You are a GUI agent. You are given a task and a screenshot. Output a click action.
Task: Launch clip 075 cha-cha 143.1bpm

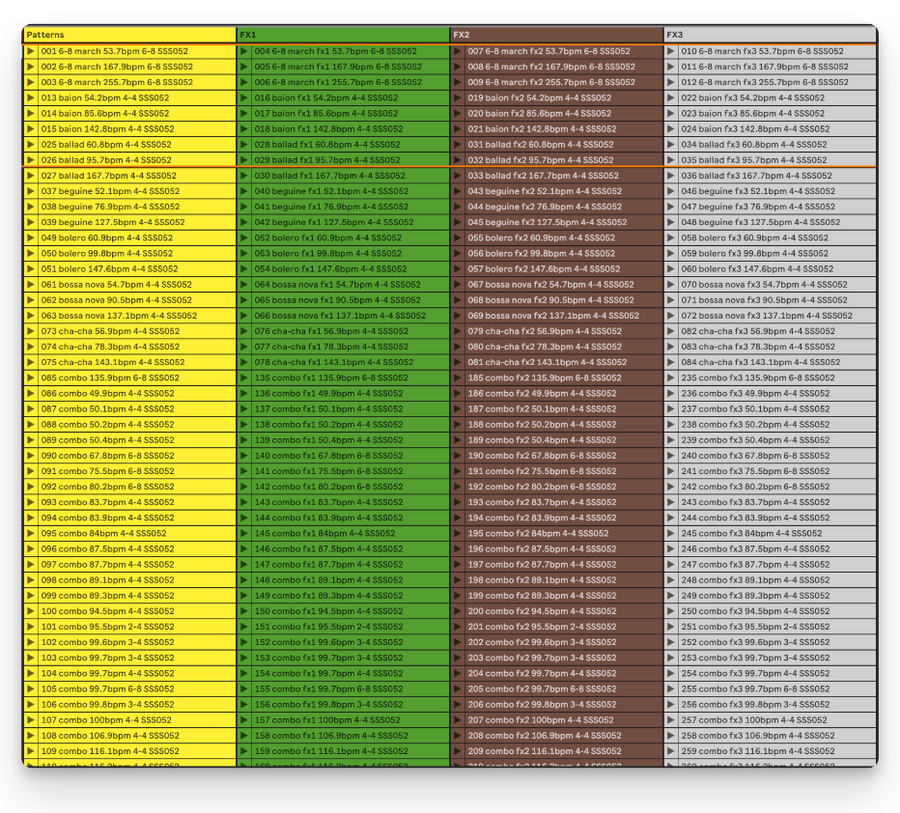click(x=30, y=362)
